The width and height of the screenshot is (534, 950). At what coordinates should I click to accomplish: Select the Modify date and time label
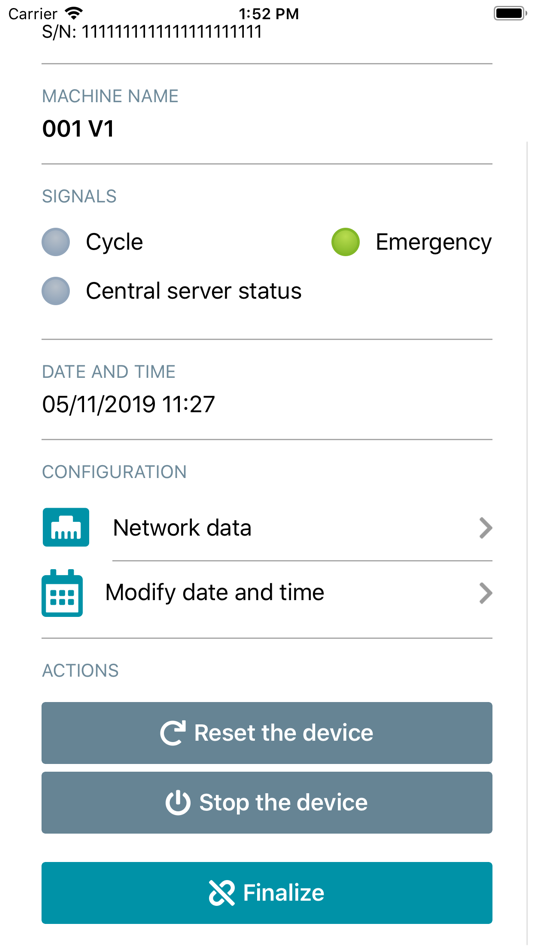(x=215, y=593)
